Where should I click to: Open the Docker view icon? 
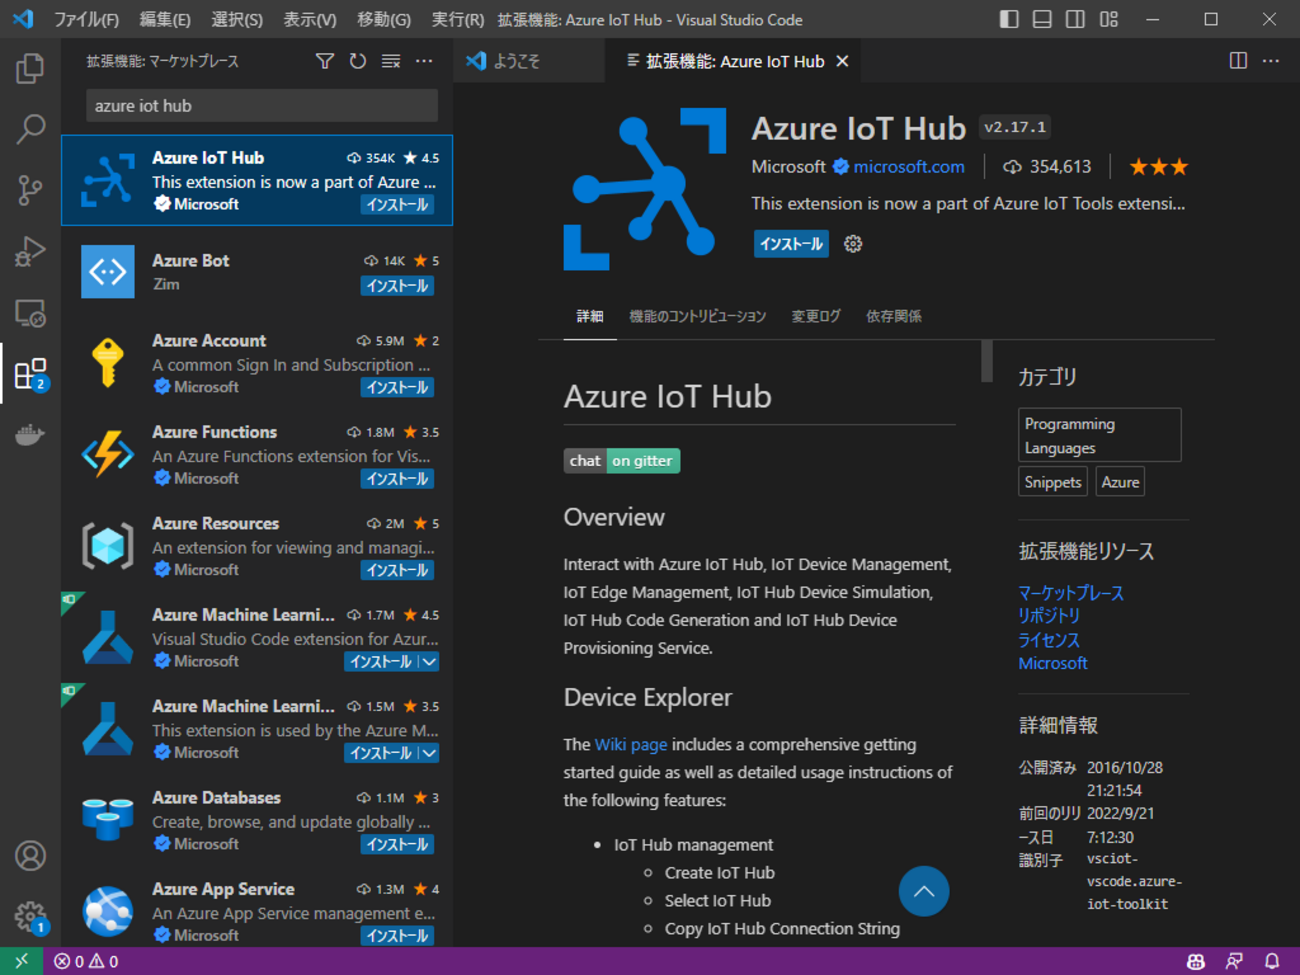[x=30, y=435]
